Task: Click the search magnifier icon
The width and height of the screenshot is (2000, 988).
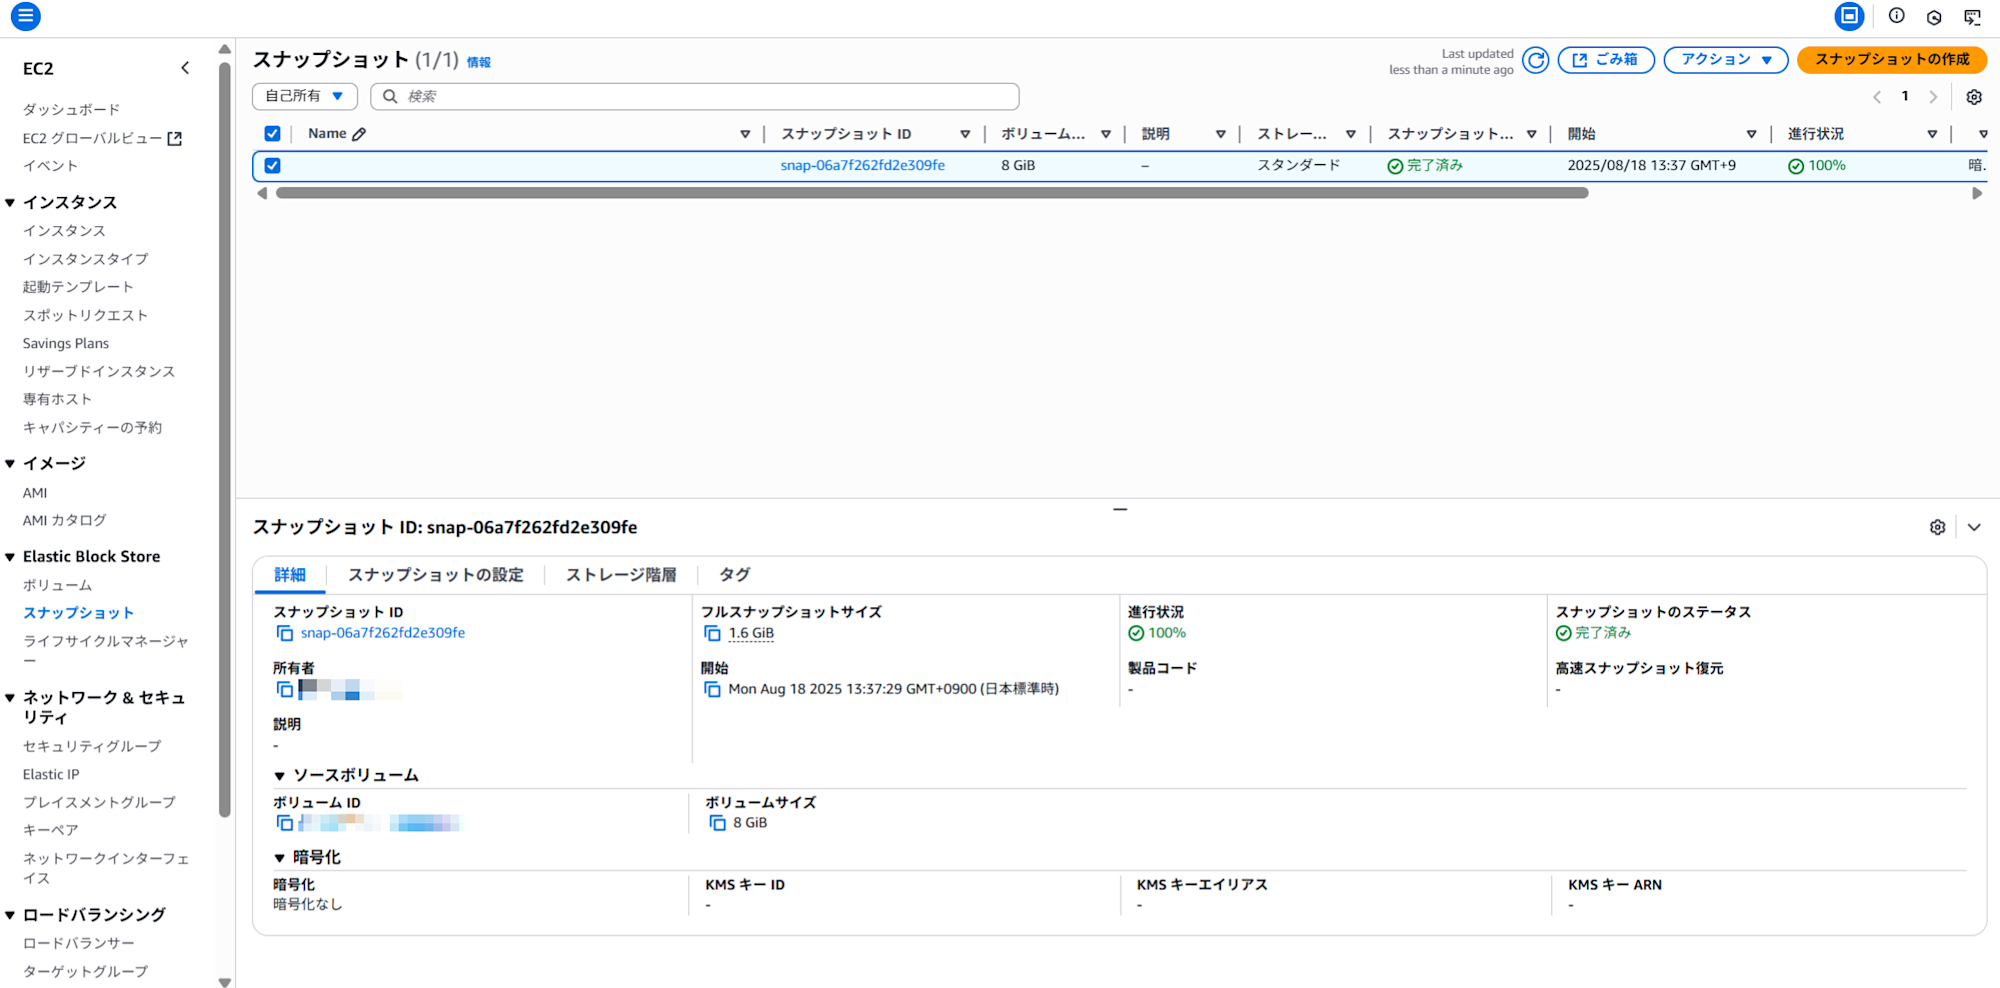Action: tap(390, 96)
